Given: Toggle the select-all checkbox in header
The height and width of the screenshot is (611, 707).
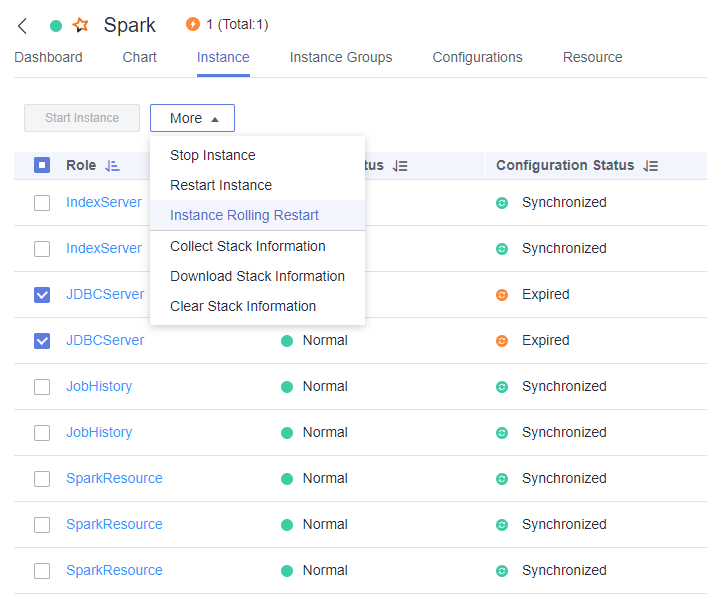Looking at the screenshot, I should tap(42, 165).
